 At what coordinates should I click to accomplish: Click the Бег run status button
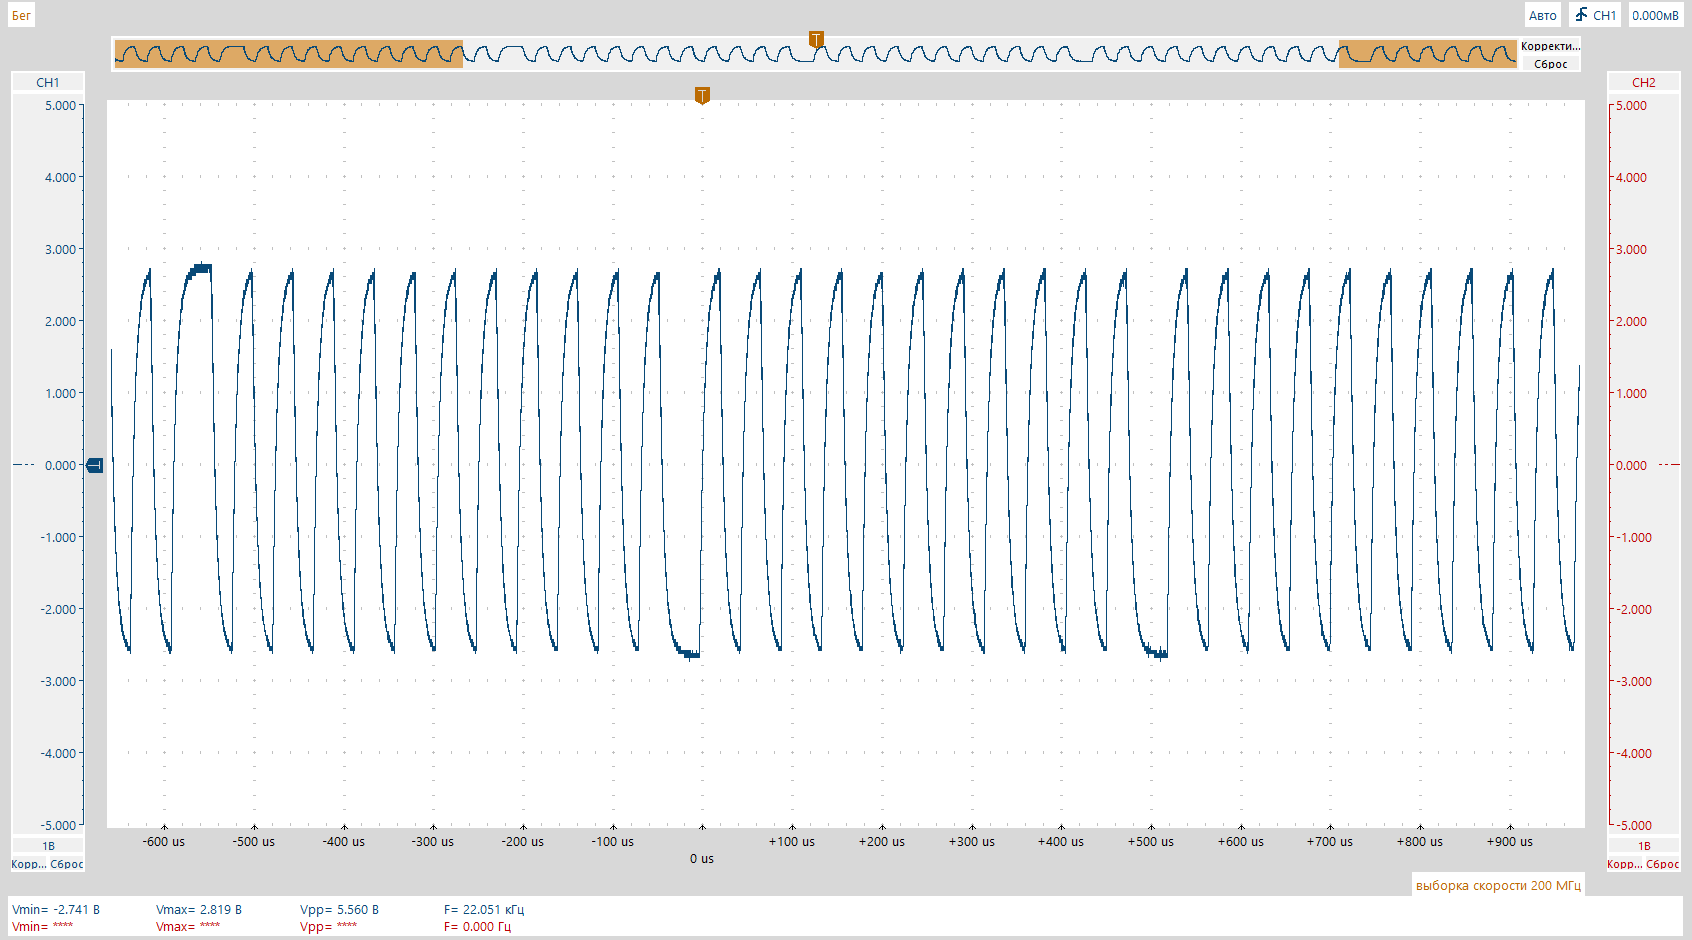(x=21, y=15)
